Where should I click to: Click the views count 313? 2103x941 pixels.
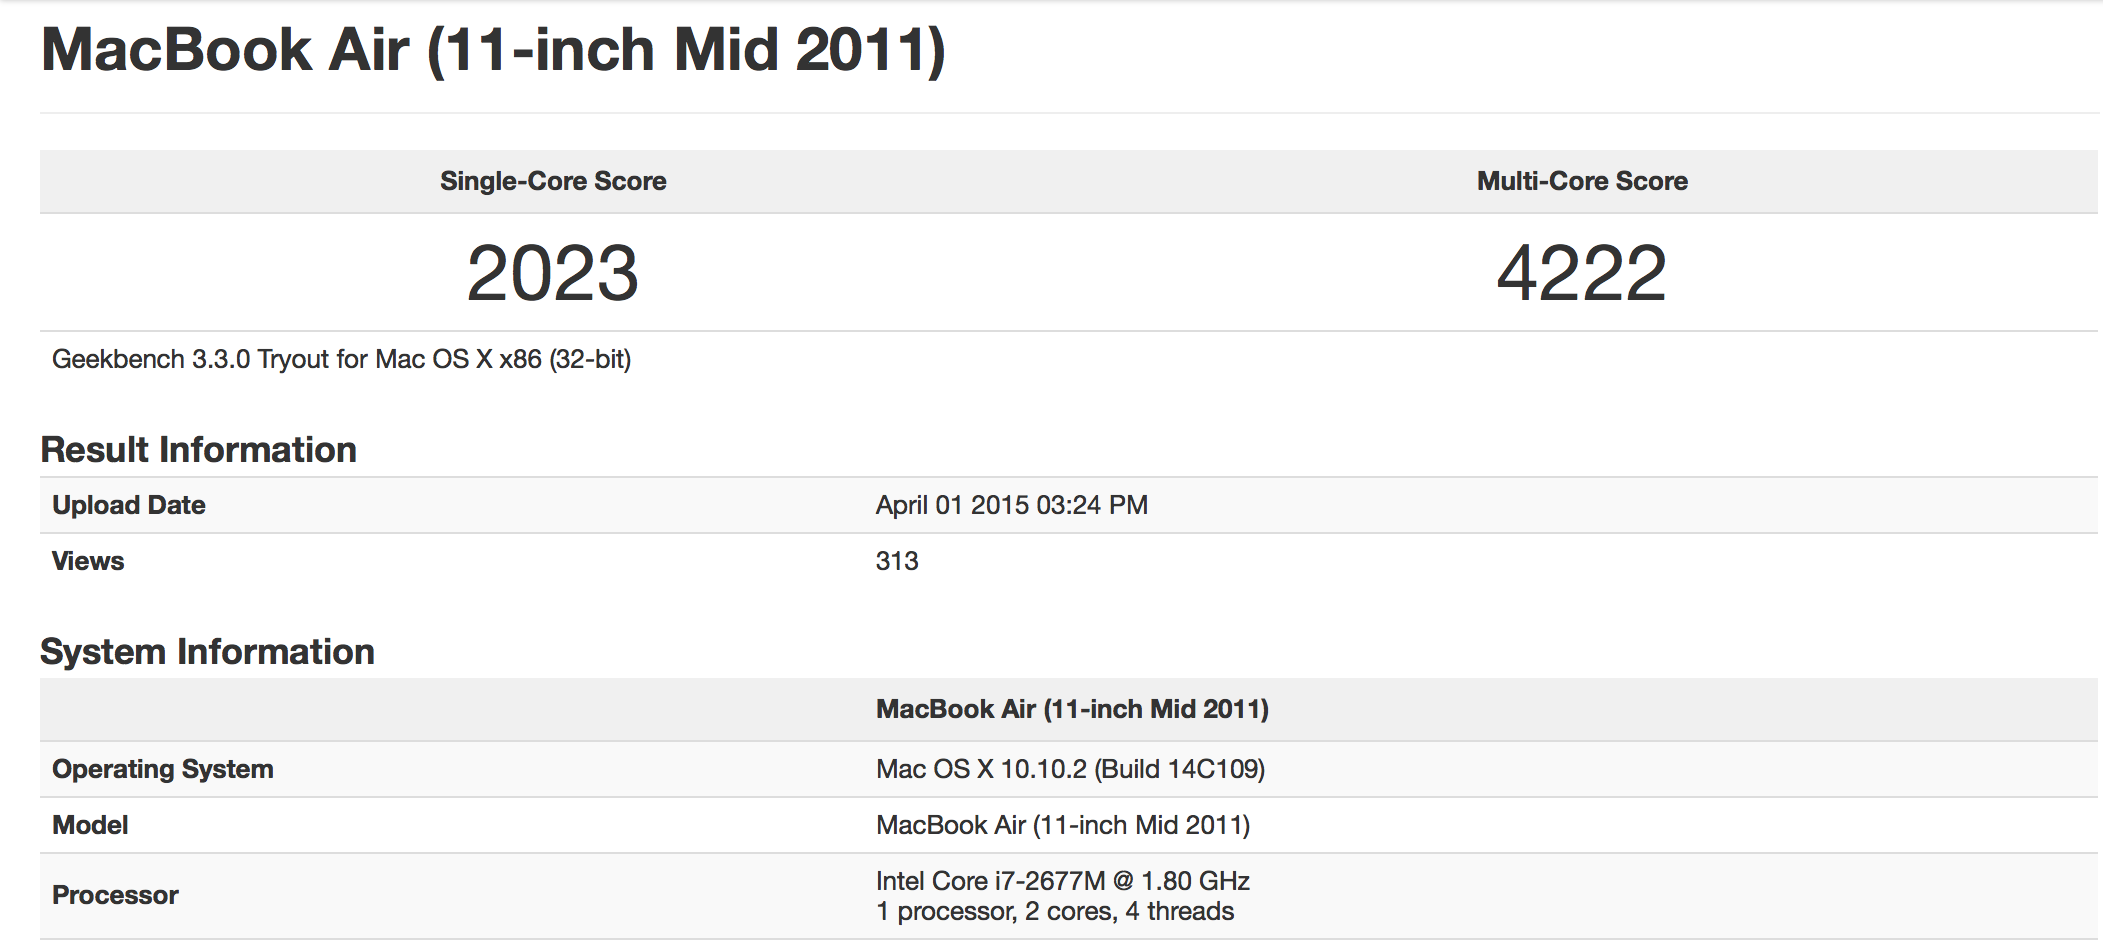897,561
